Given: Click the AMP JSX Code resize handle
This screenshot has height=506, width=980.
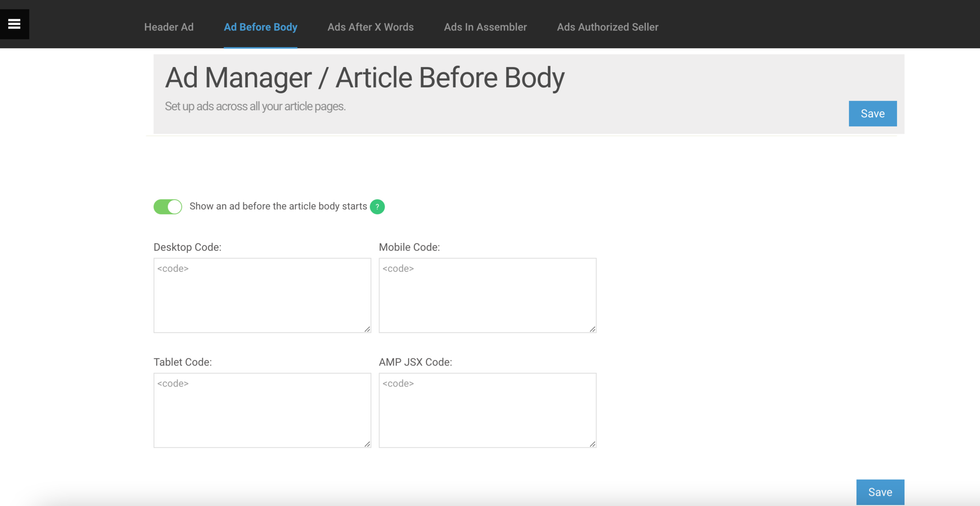Looking at the screenshot, I should pyautogui.click(x=592, y=443).
